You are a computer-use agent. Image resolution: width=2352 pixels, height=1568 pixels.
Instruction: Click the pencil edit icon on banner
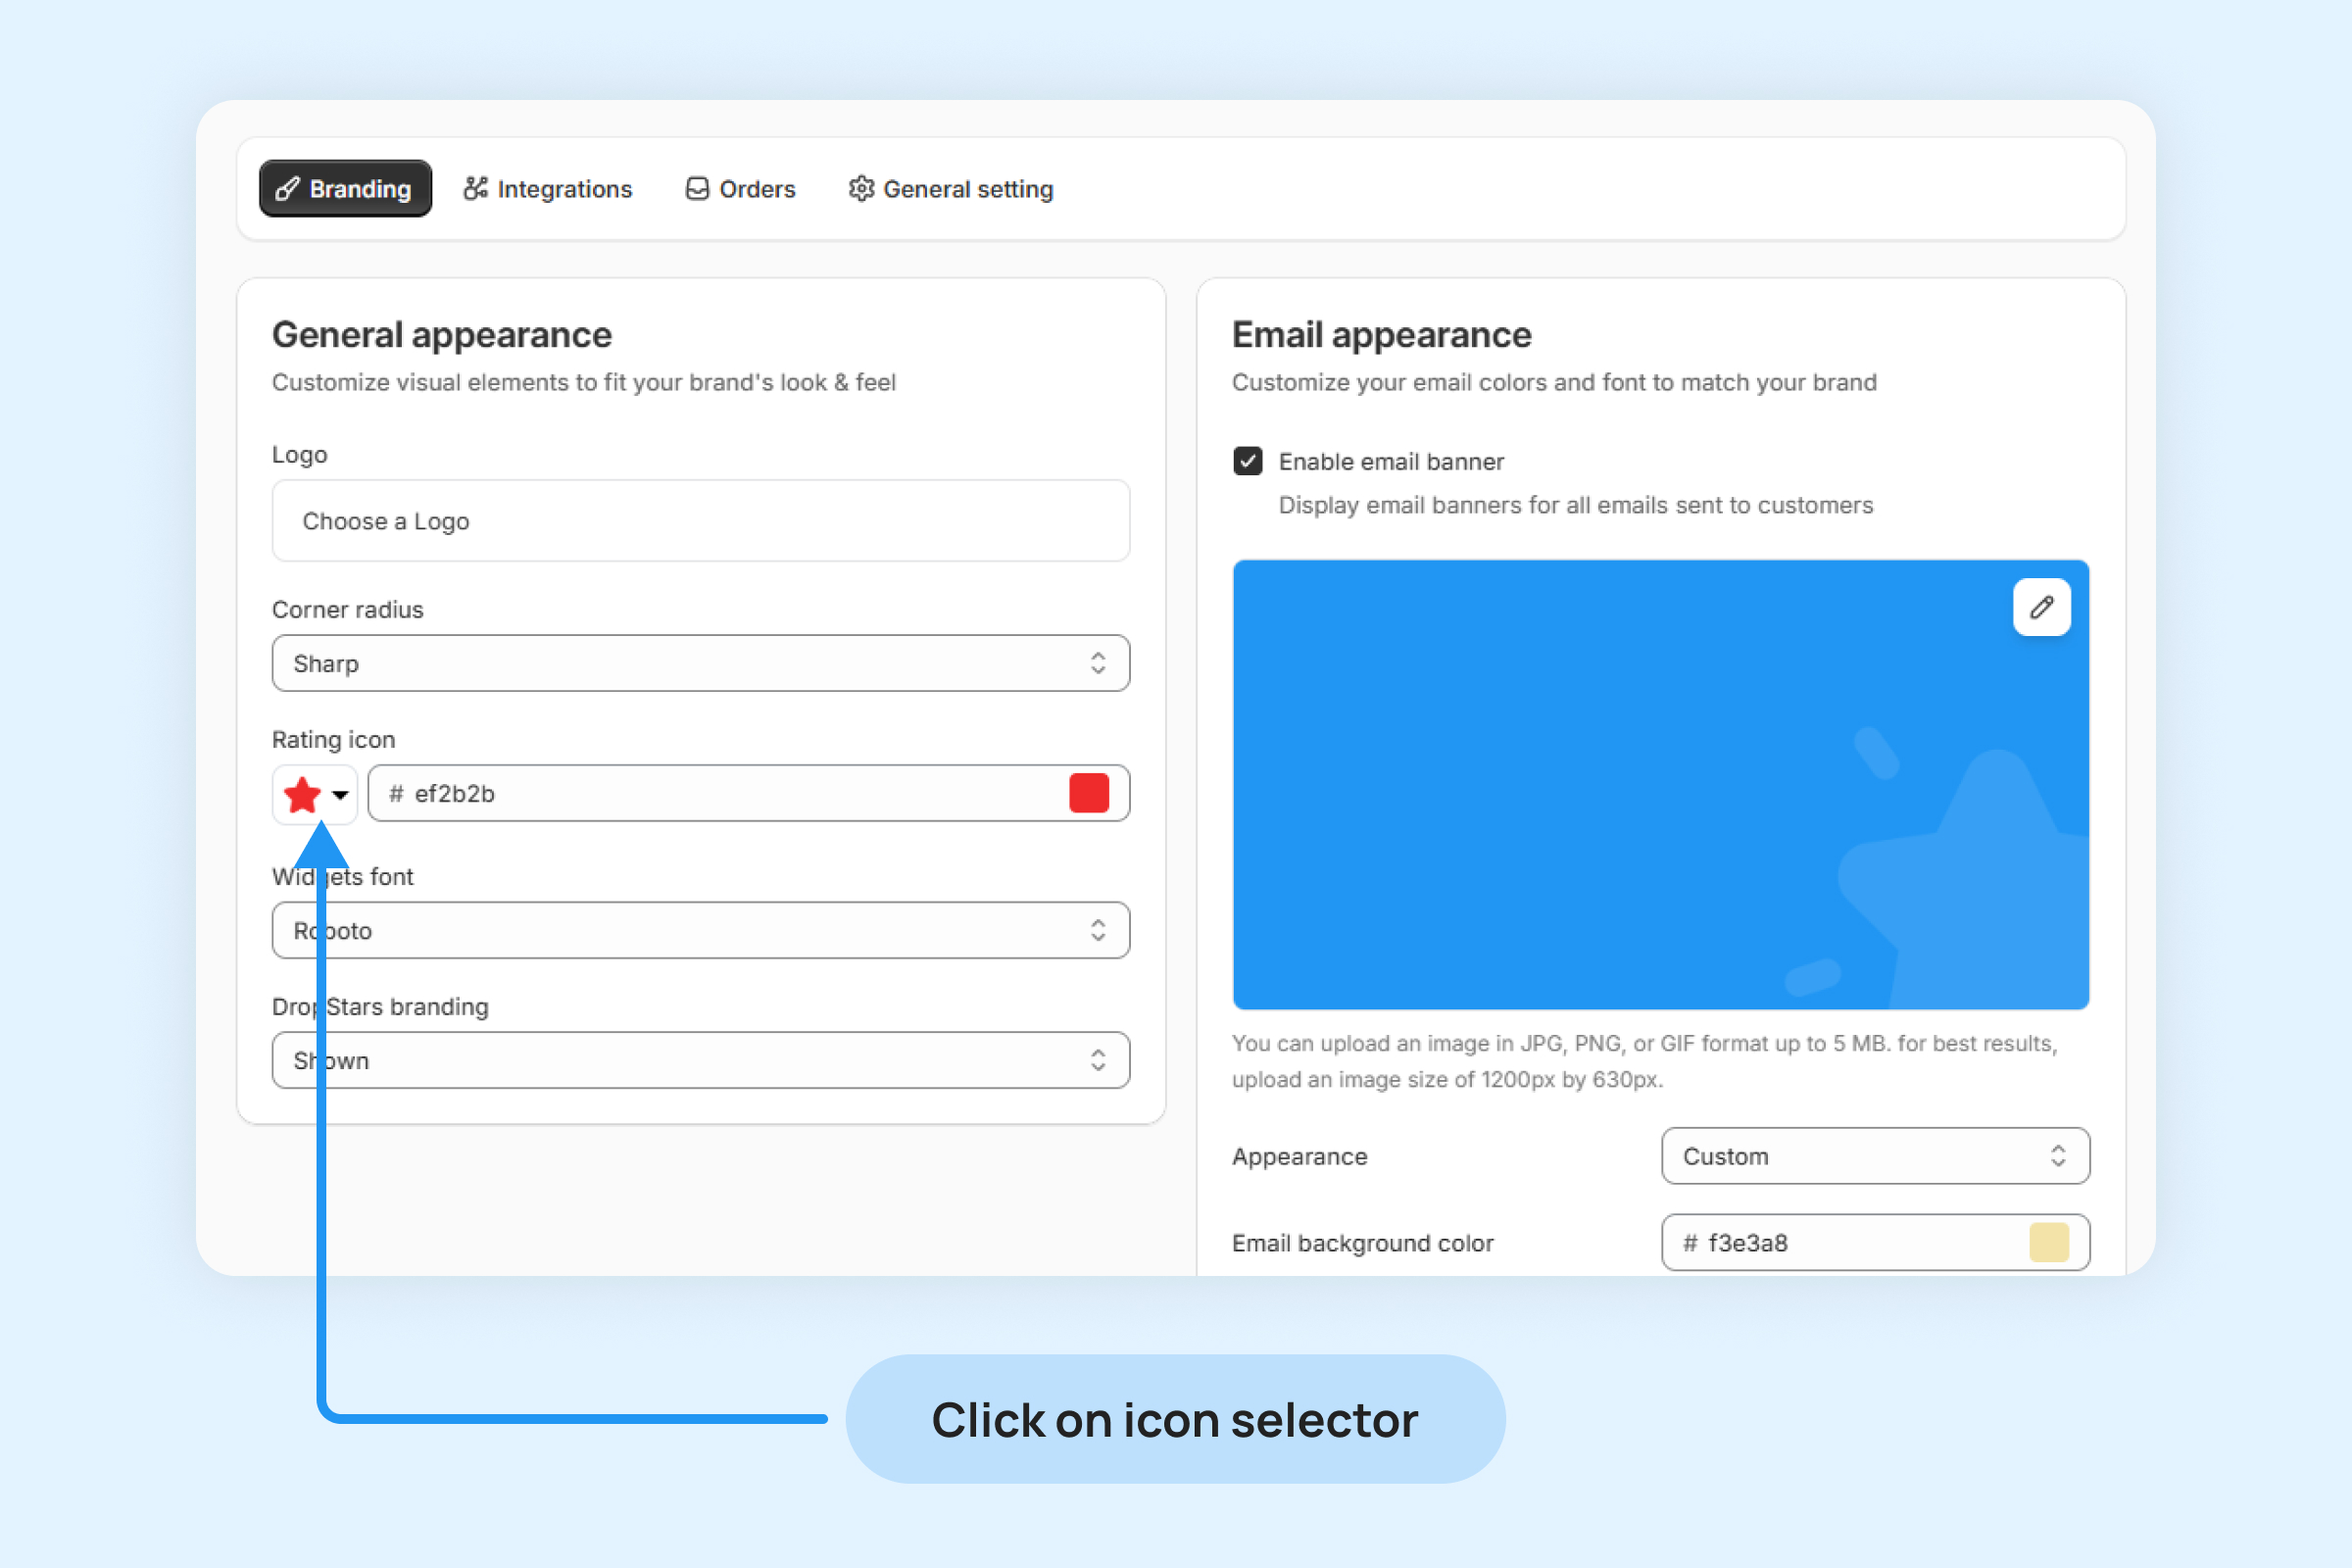point(2041,607)
